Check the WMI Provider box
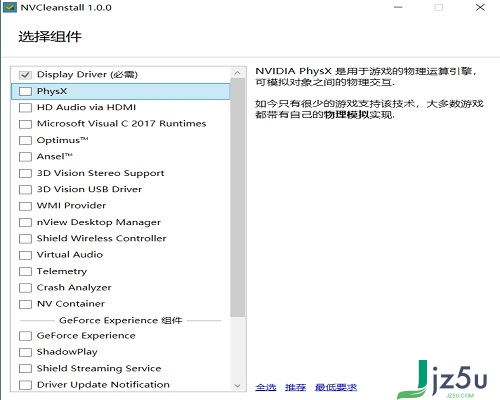This screenshot has height=400, width=500. (25, 206)
